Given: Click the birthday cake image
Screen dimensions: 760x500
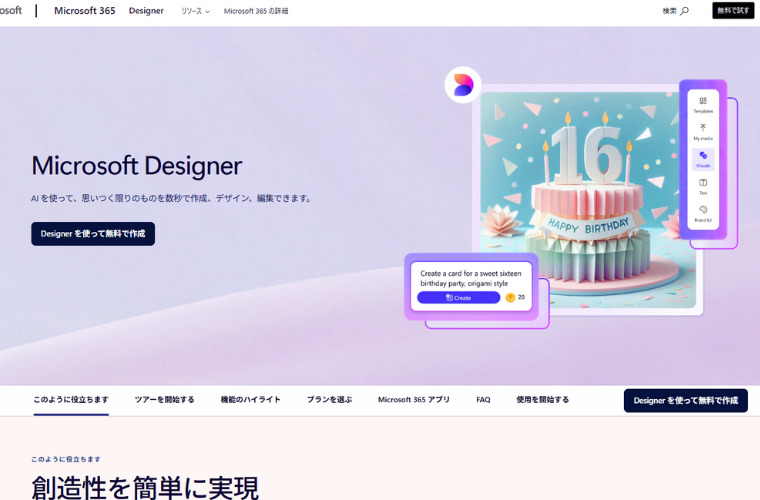Looking at the screenshot, I should (588, 200).
